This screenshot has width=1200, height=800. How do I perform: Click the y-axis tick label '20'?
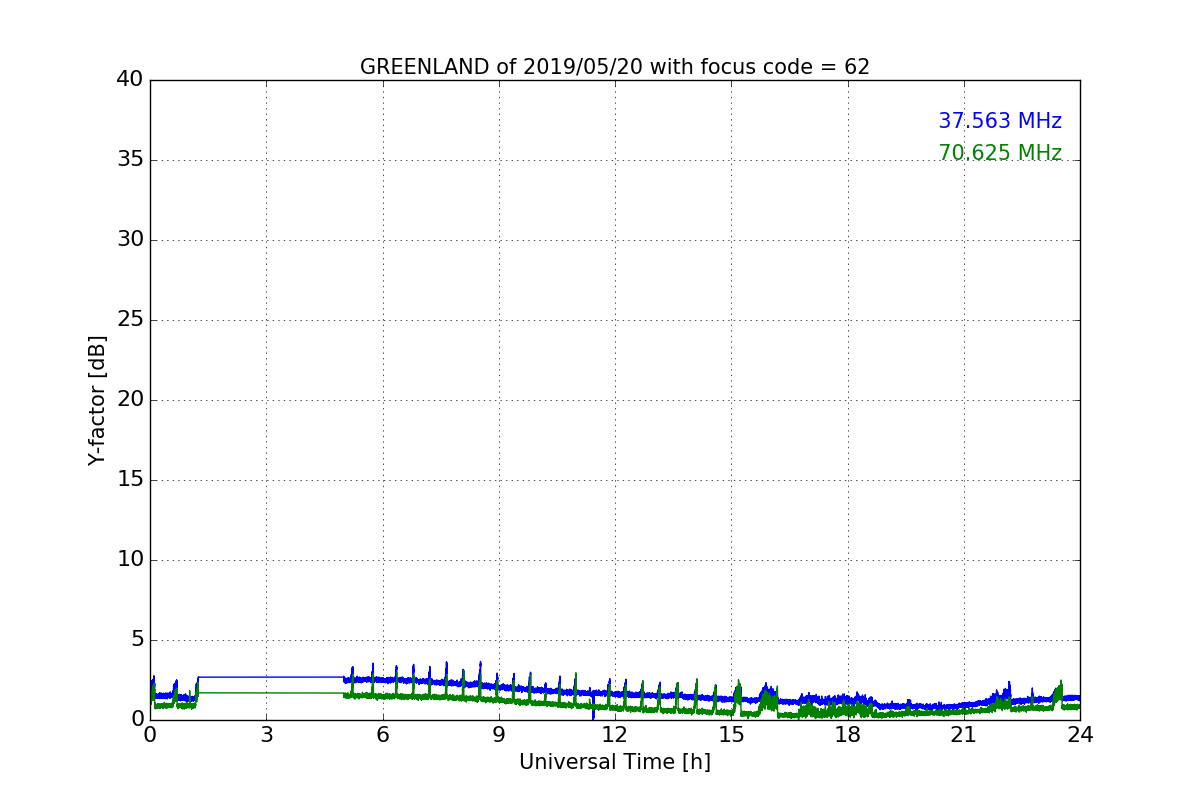click(130, 400)
